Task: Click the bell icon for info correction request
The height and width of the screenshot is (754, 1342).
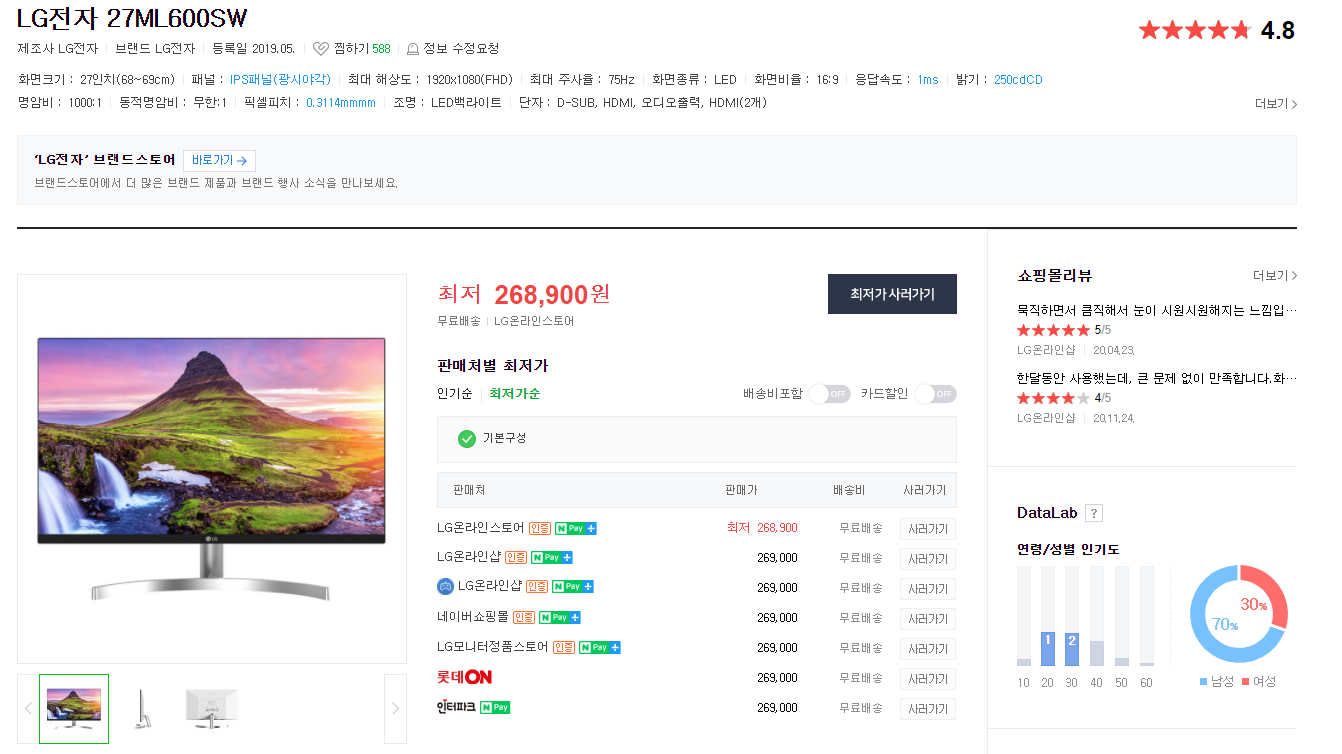Action: pyautogui.click(x=412, y=48)
